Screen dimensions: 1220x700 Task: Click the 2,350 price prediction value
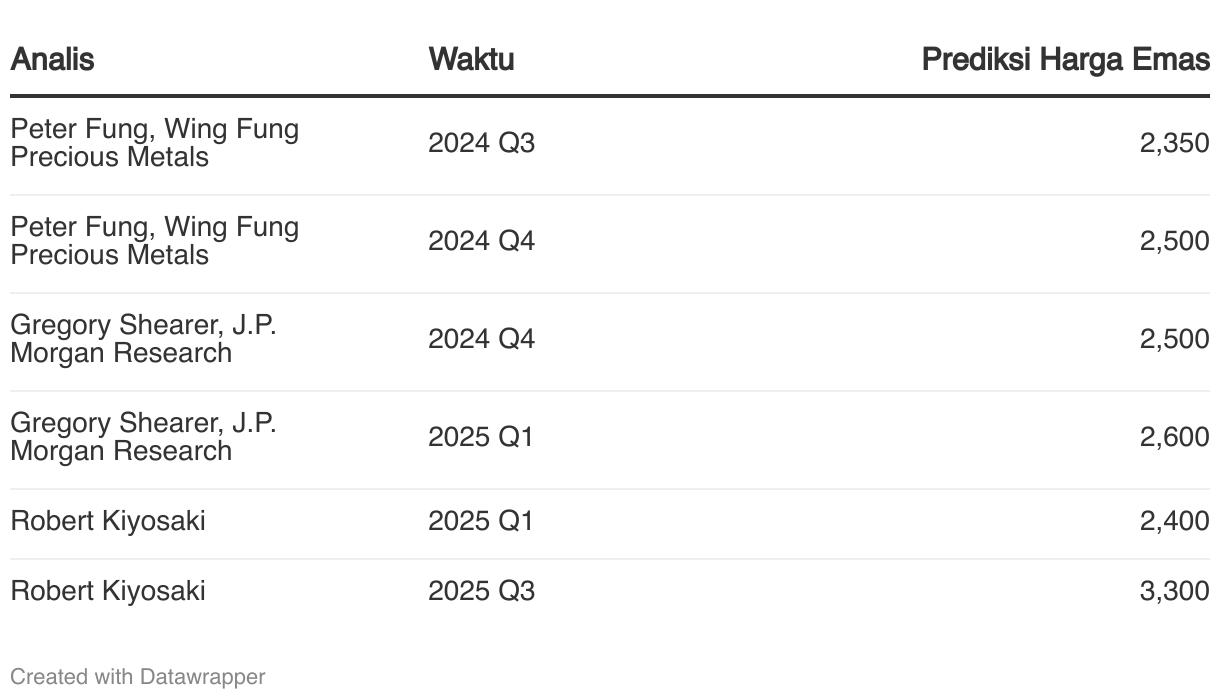point(1174,143)
